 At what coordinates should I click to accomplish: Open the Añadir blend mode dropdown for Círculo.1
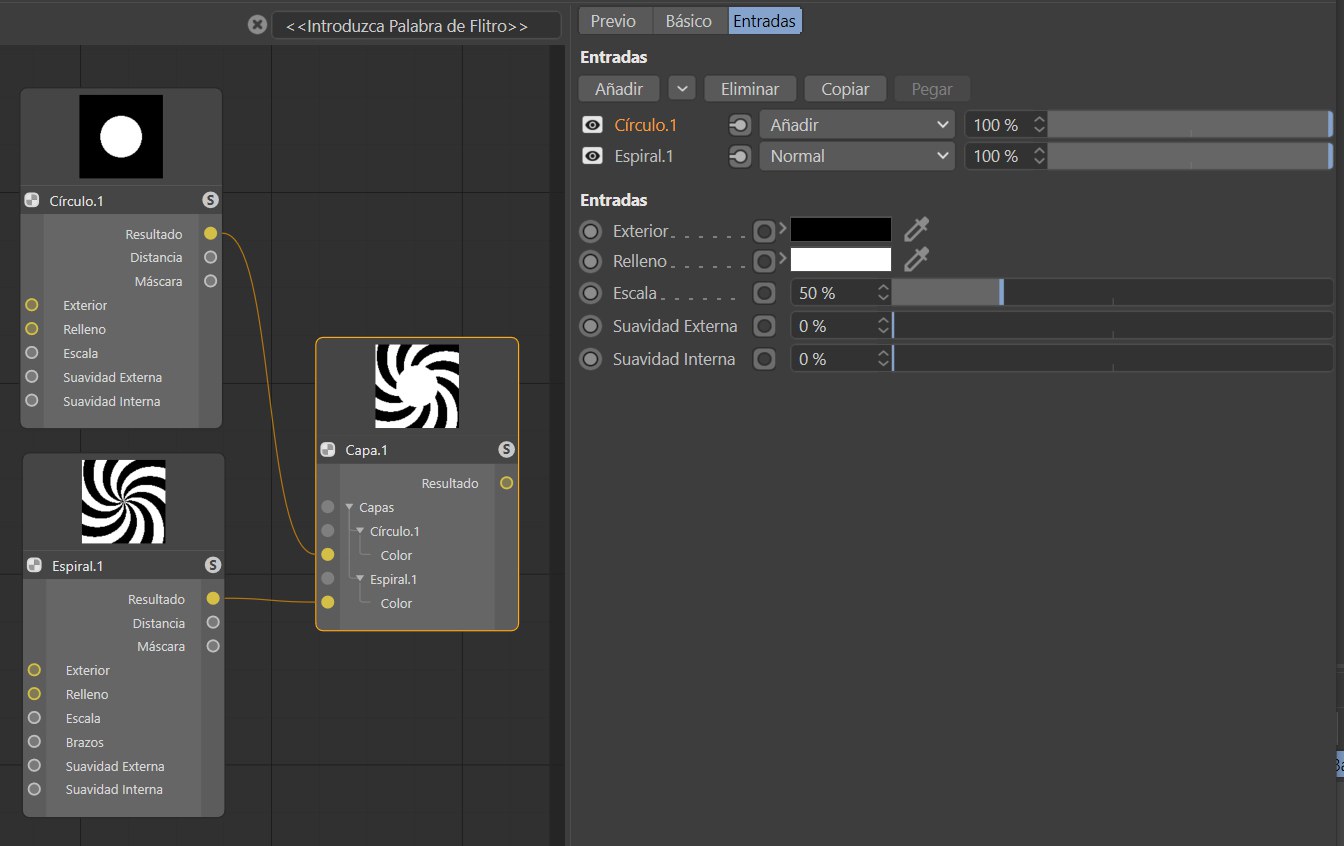tap(857, 125)
